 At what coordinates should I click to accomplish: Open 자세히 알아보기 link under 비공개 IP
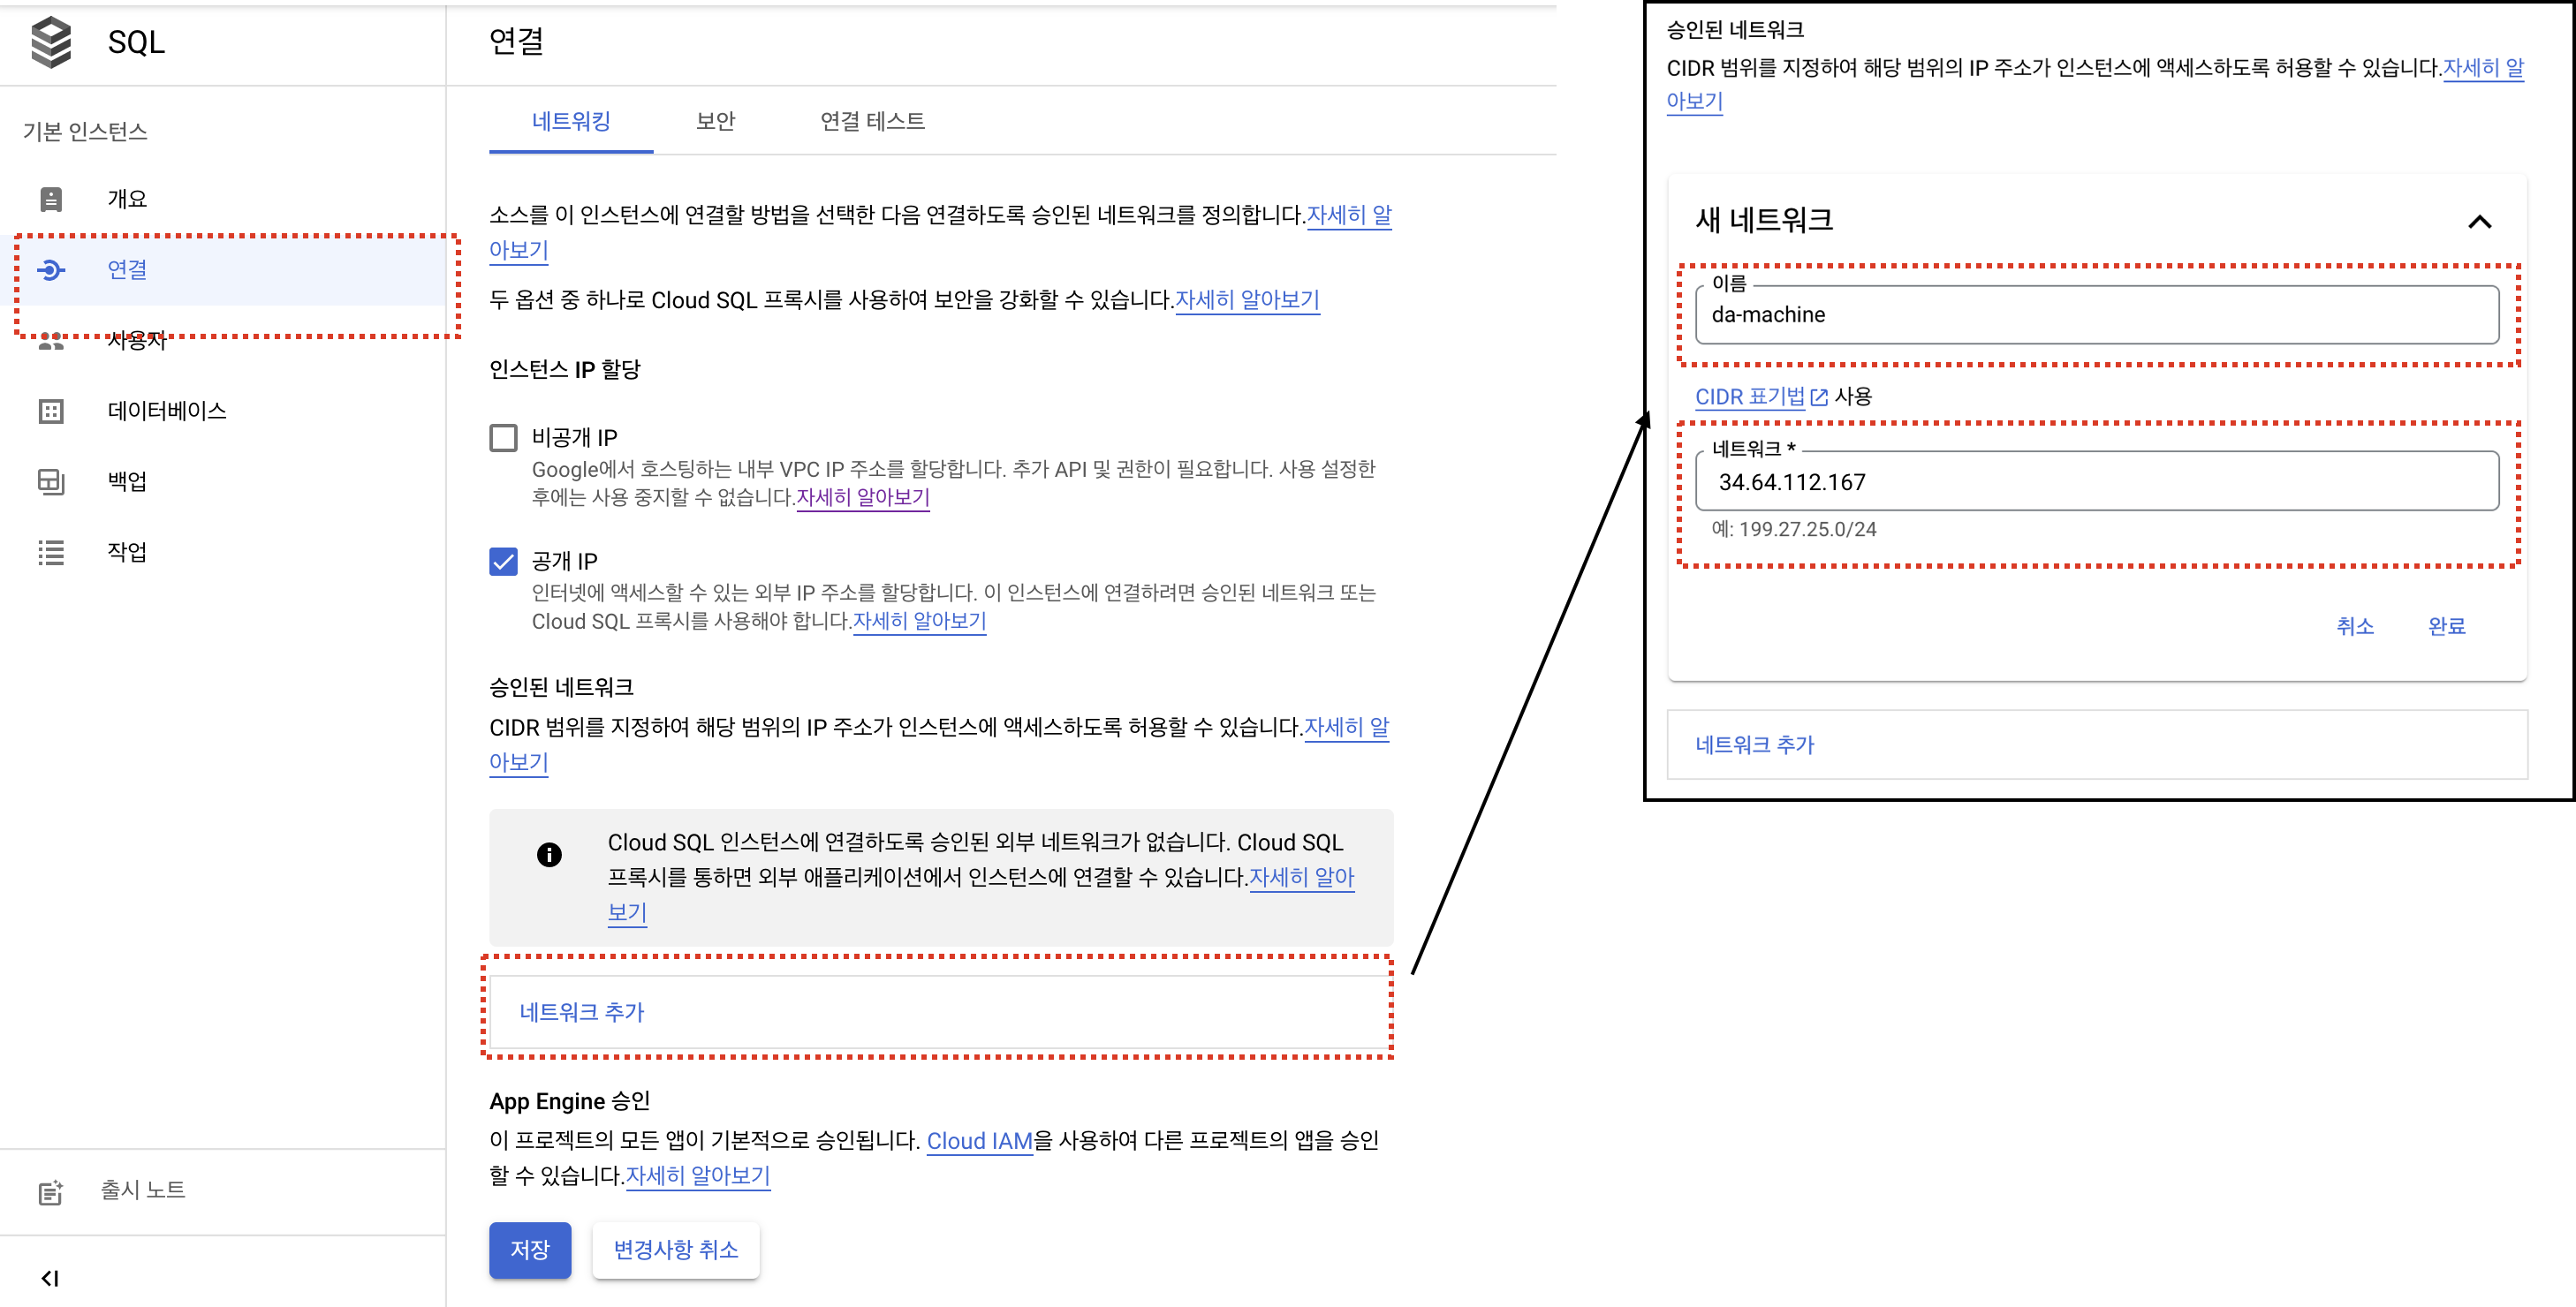point(863,497)
